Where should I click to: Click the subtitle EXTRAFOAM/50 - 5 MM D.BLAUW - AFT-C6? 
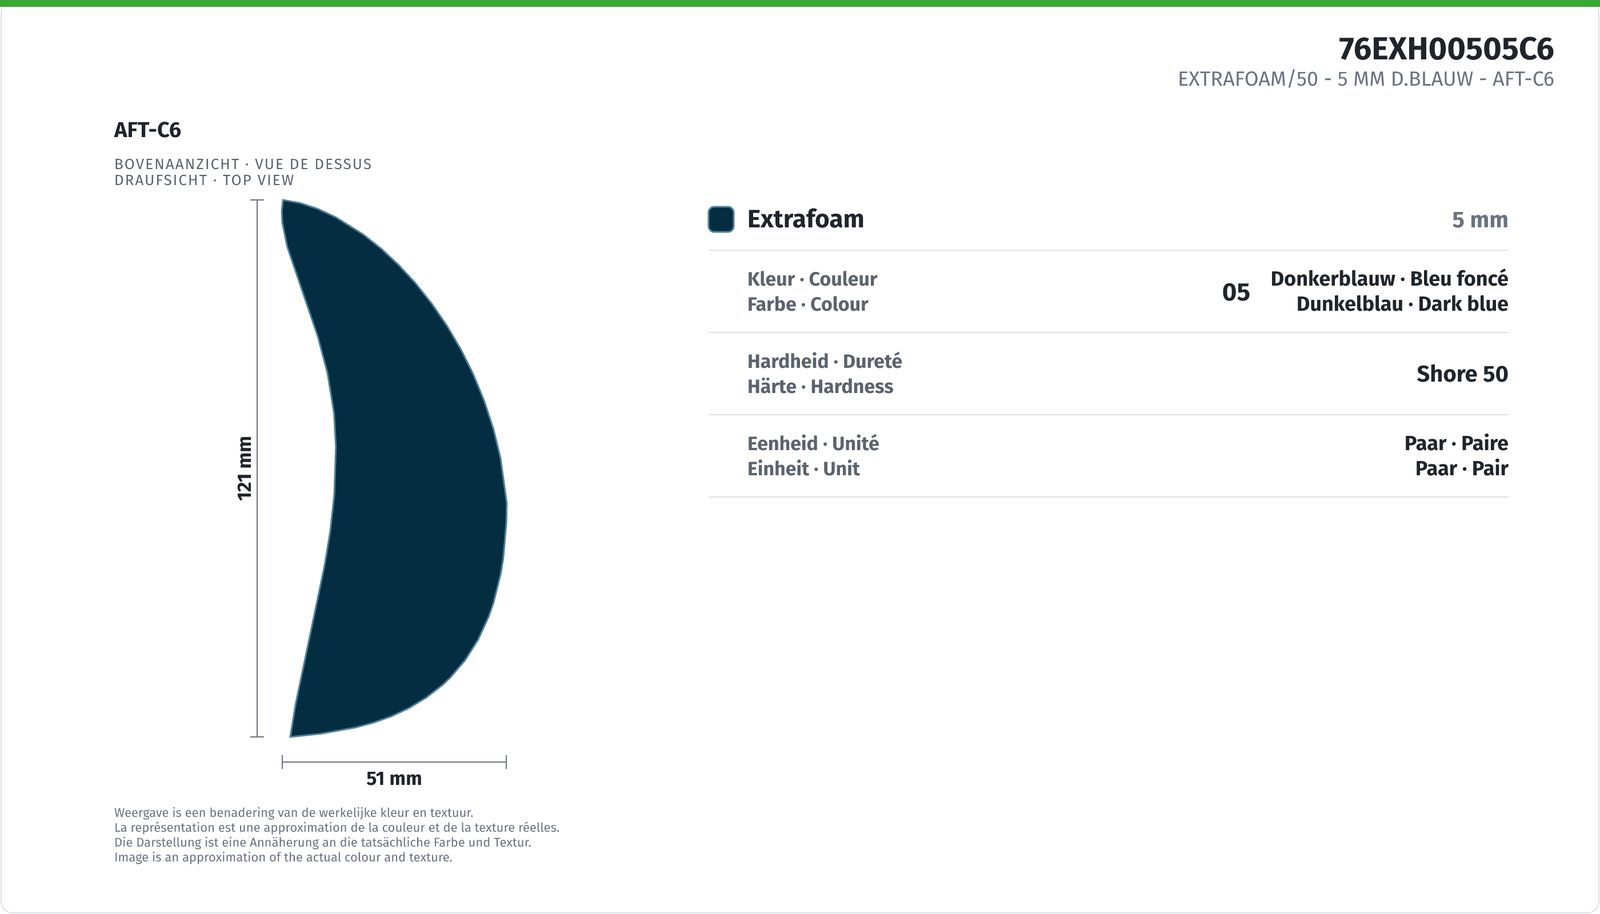[1366, 79]
